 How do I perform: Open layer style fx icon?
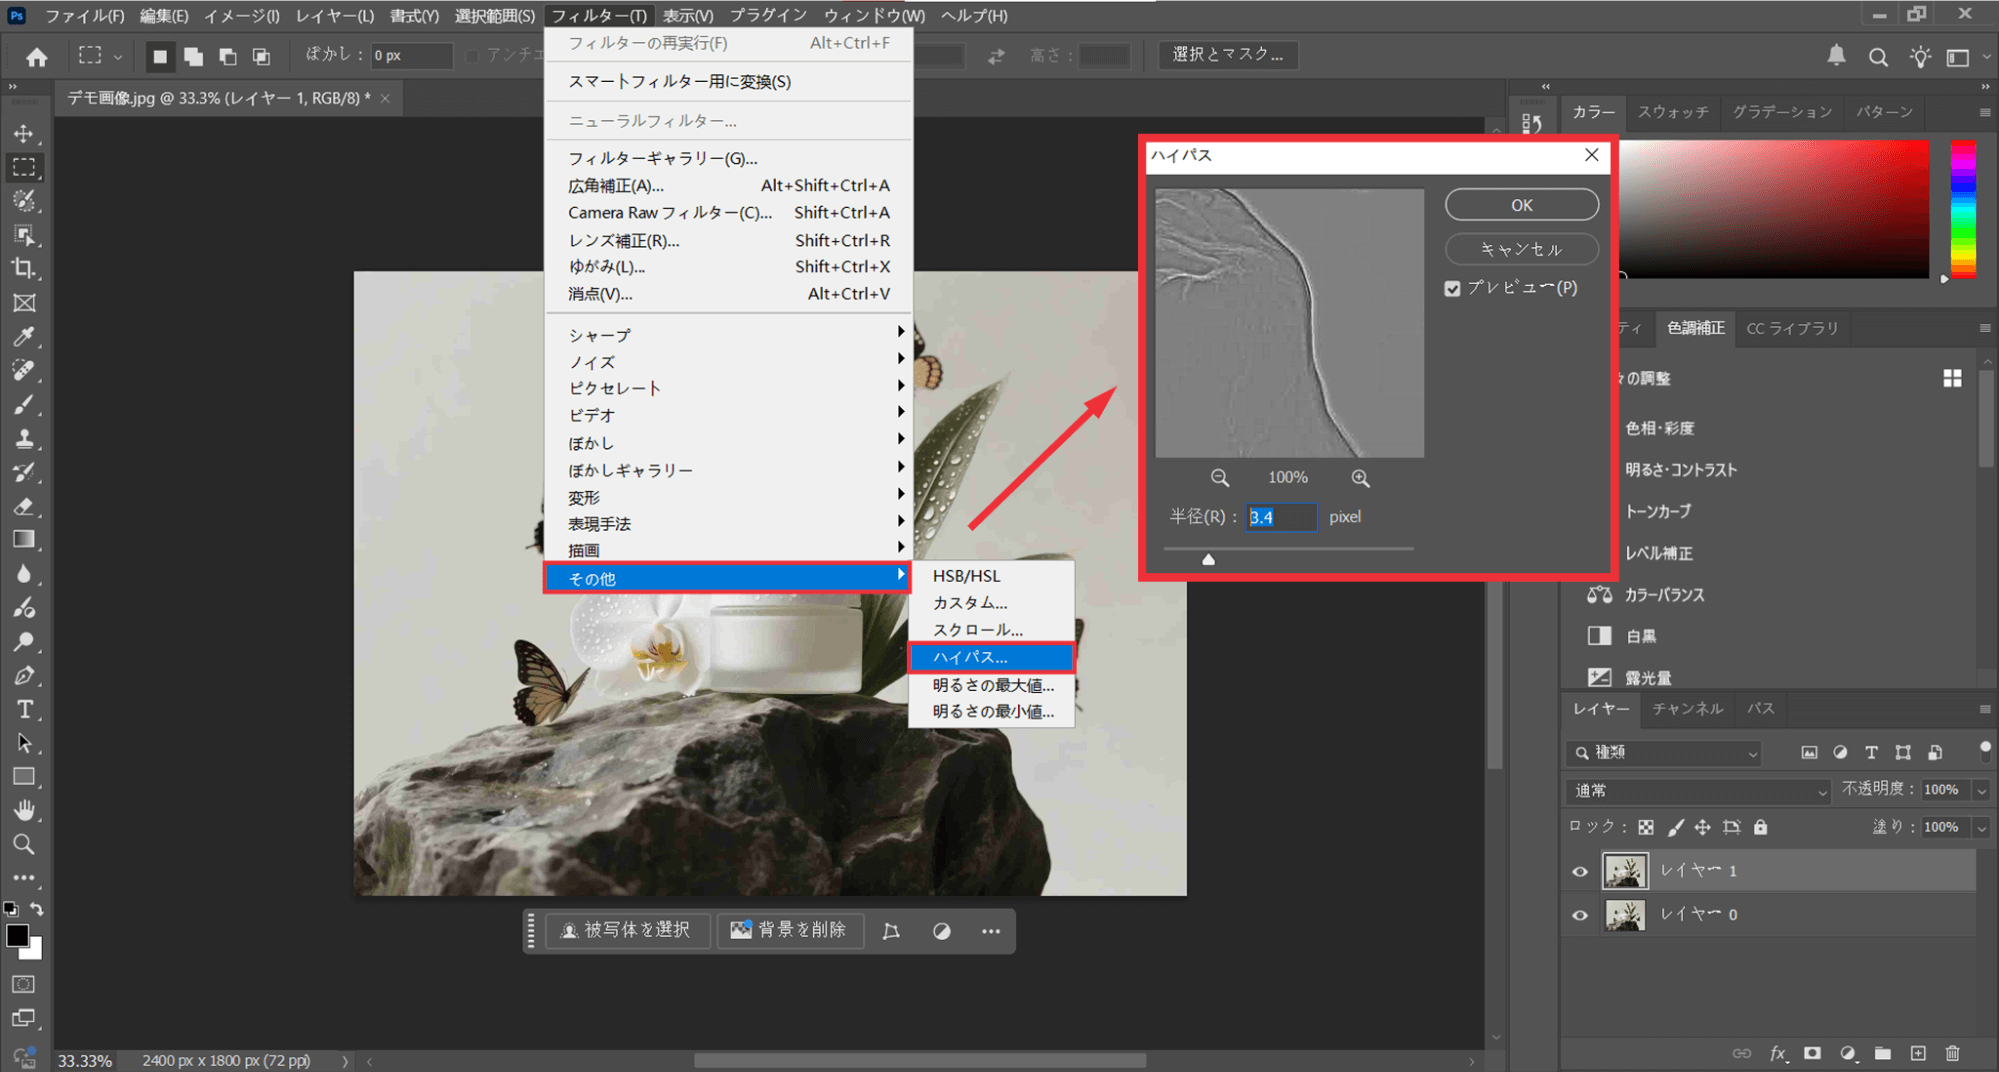pos(1778,1053)
